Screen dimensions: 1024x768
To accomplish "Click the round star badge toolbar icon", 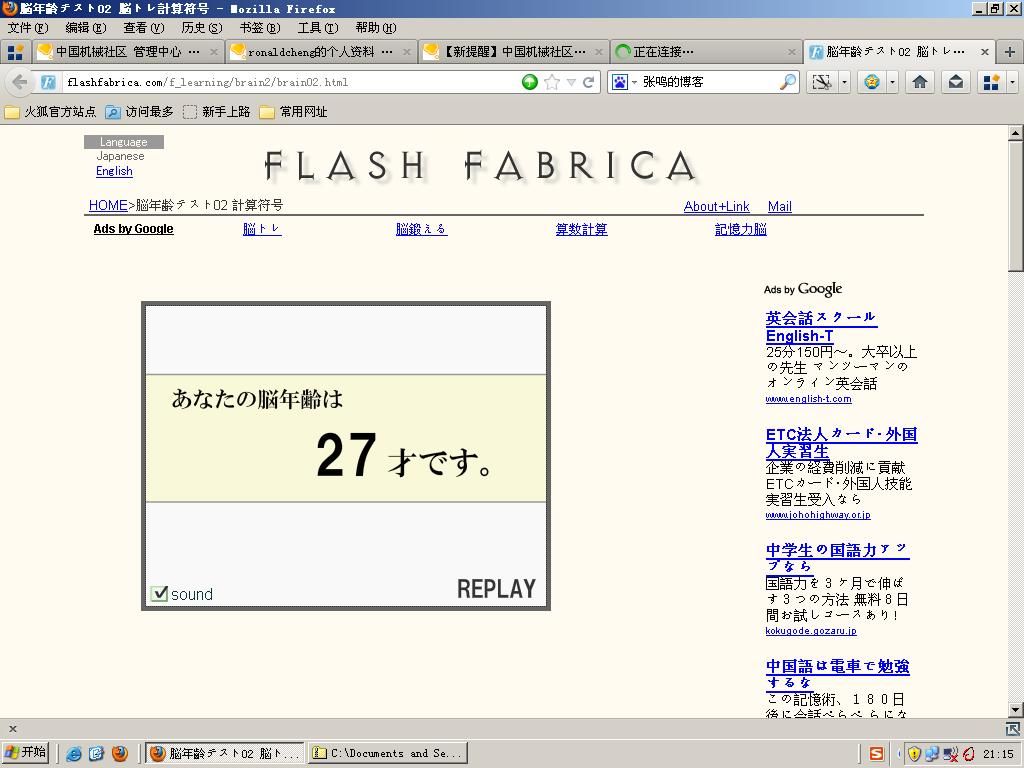I will (x=872, y=82).
